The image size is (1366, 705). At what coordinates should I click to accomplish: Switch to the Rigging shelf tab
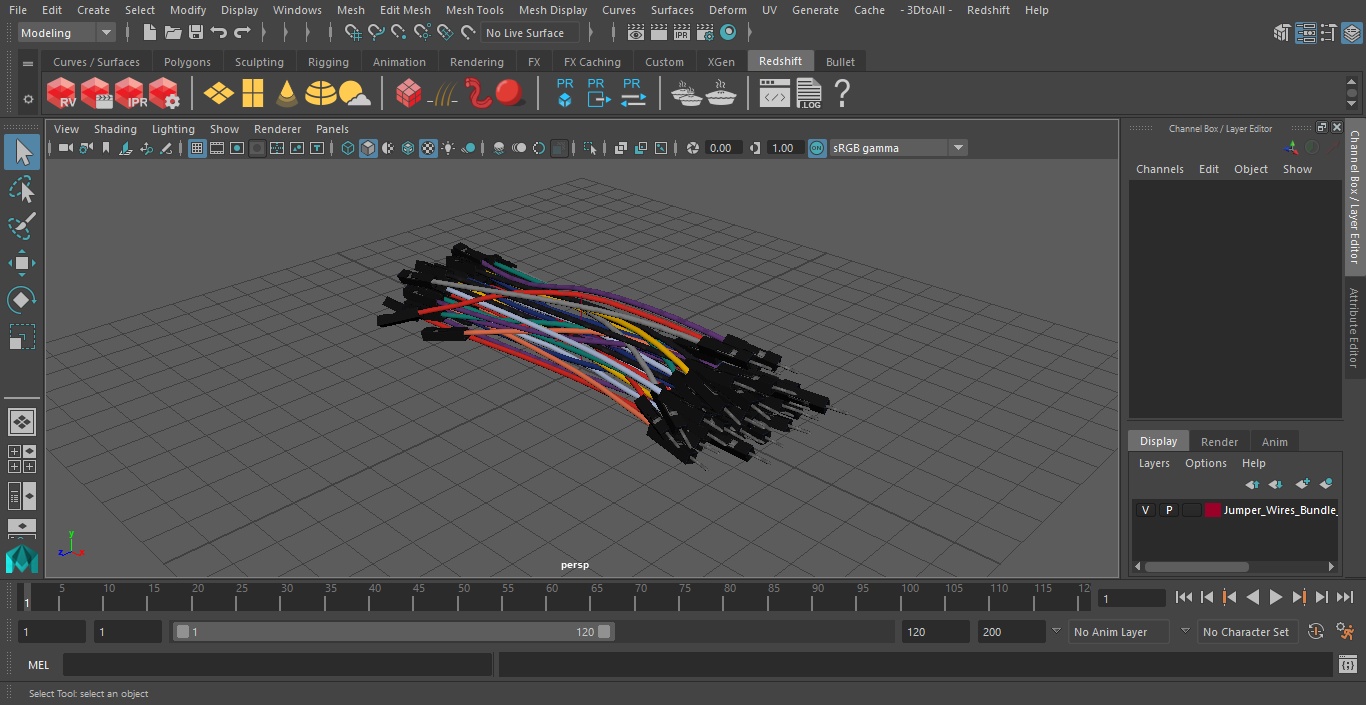(328, 62)
